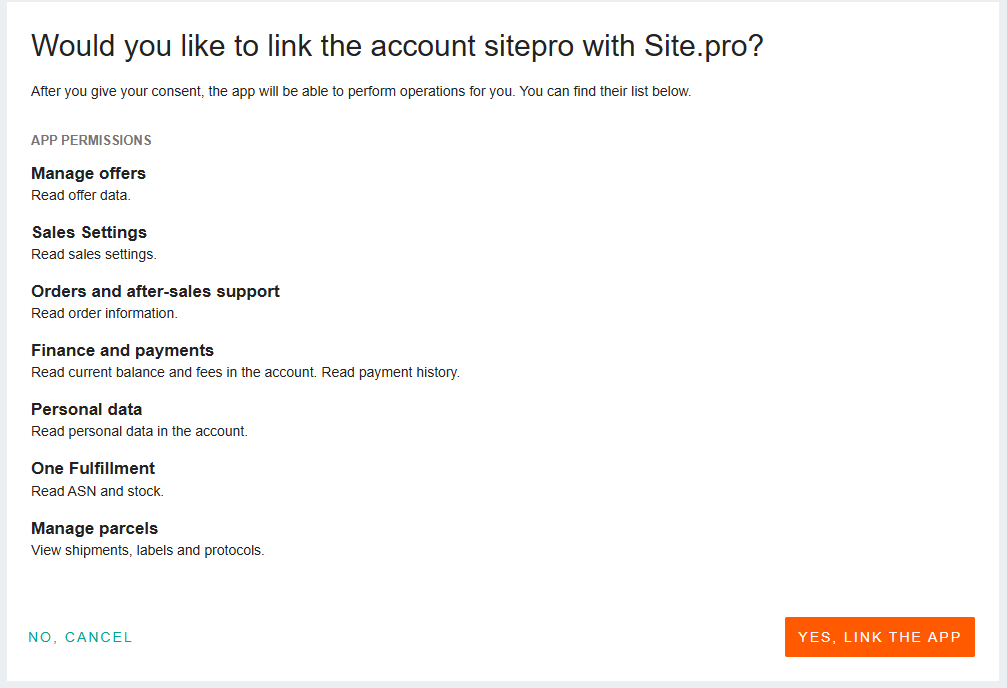Click the 'Would you like to link' page heading
This screenshot has height=688, width=1007.
[397, 46]
